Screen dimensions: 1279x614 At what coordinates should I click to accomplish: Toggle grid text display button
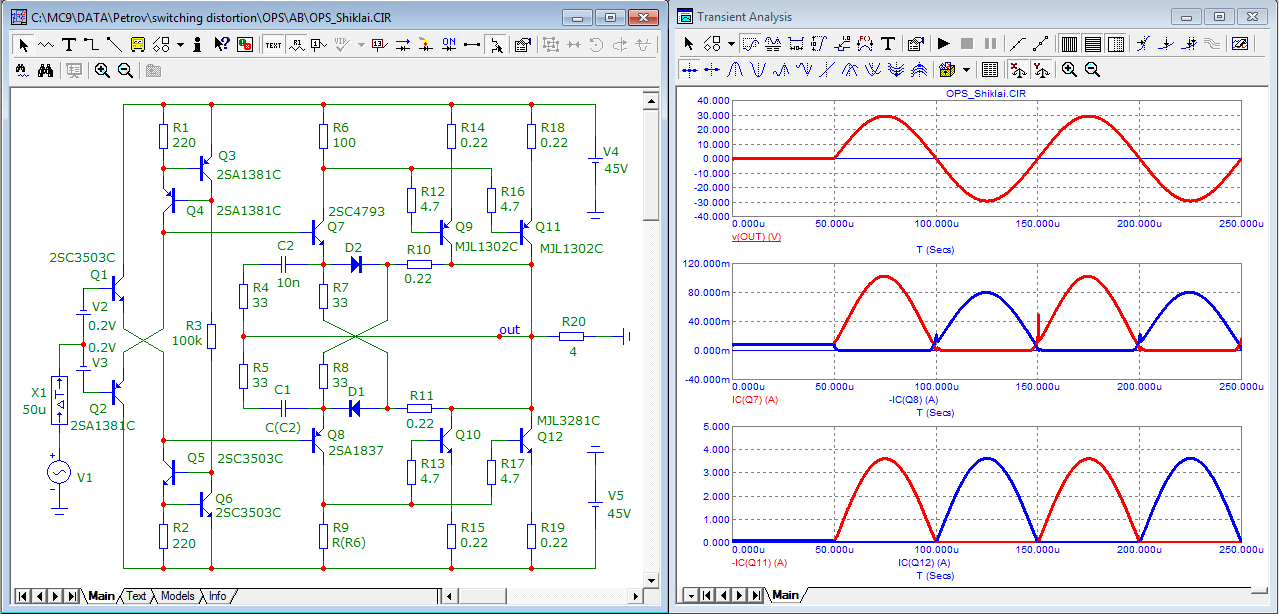273,44
